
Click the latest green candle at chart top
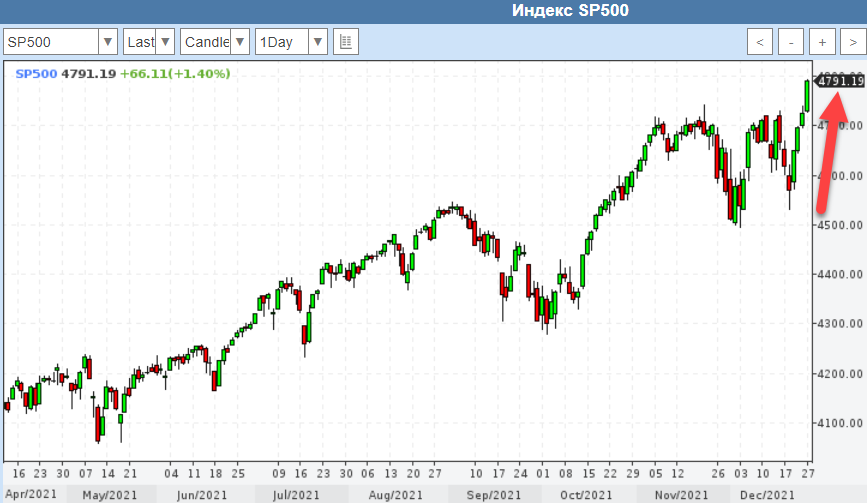coord(807,94)
